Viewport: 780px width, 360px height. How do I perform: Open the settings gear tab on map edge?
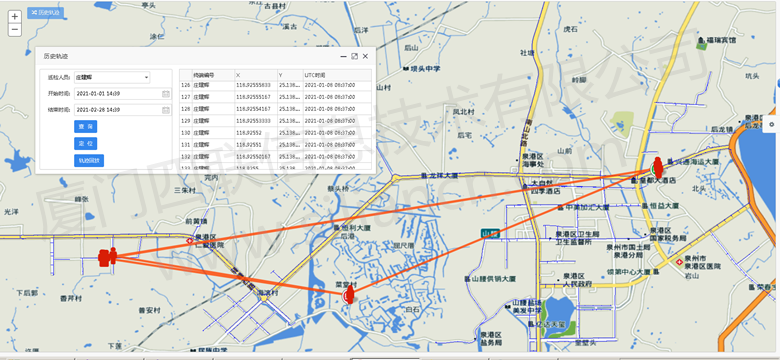[x=772, y=125]
